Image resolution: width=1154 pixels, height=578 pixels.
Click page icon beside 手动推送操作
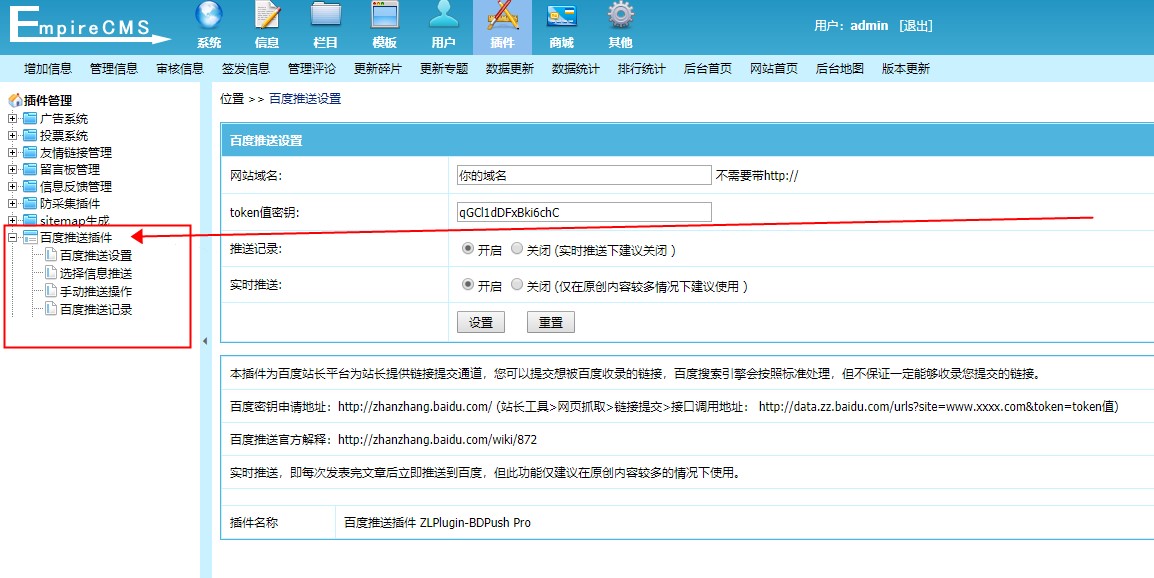click(51, 291)
